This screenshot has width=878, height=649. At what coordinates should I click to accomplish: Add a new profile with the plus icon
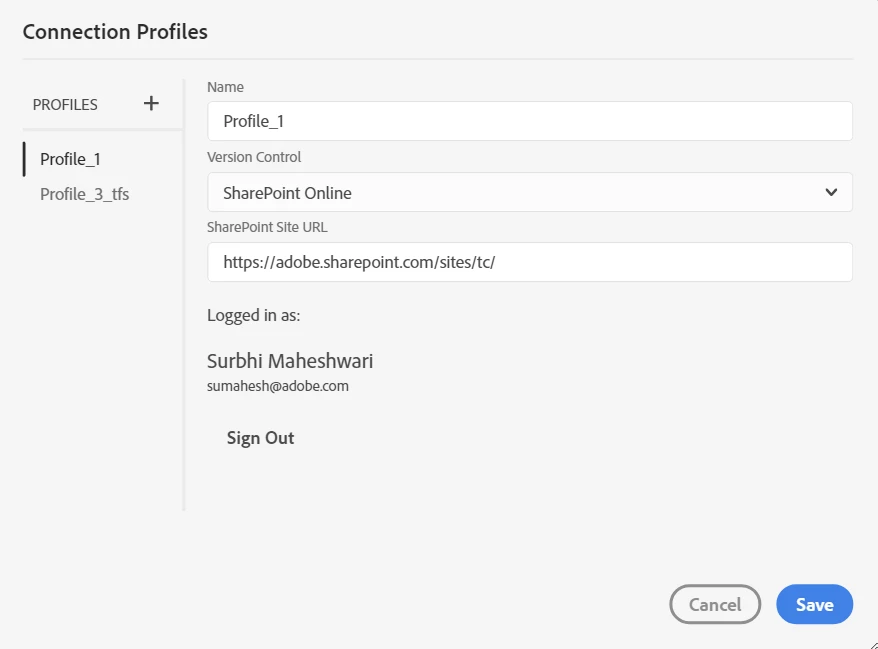pyautogui.click(x=151, y=103)
